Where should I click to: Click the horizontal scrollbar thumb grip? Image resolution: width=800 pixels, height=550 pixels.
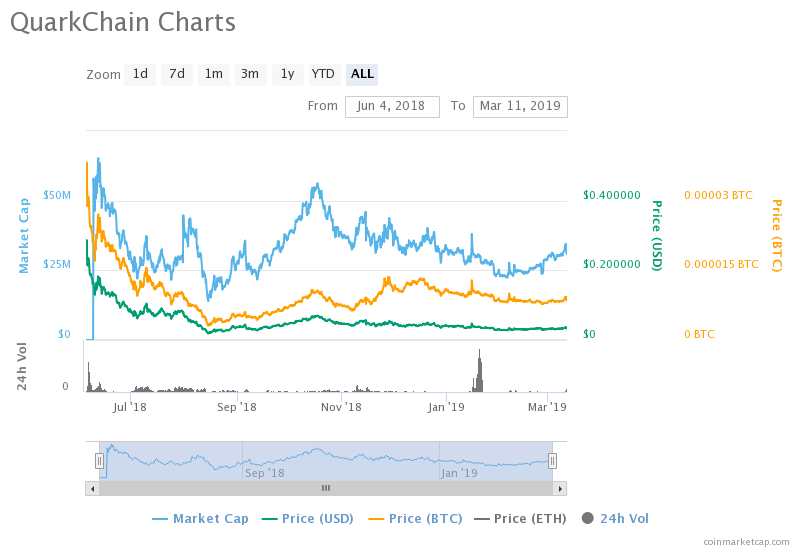coord(326,488)
